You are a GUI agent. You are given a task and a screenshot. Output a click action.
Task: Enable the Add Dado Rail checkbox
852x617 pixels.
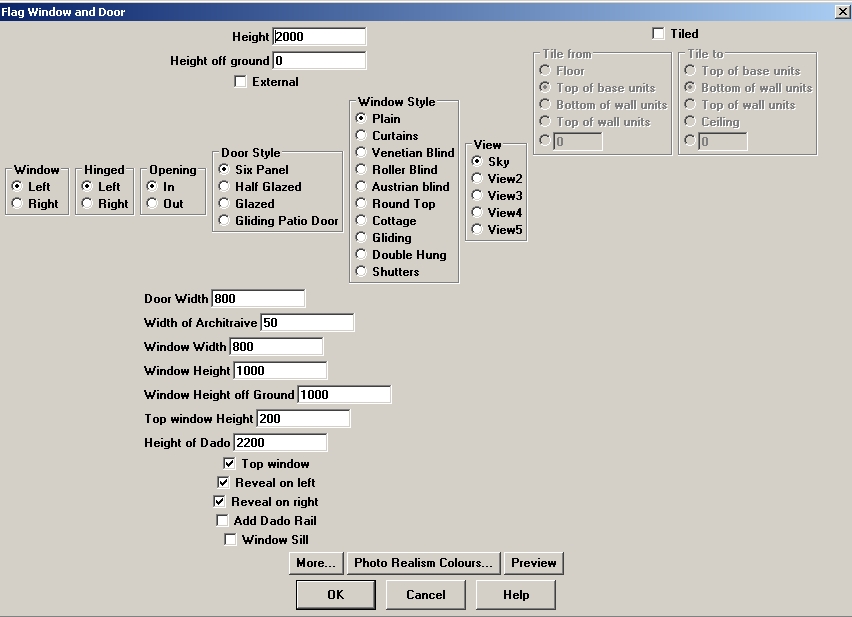click(222, 521)
